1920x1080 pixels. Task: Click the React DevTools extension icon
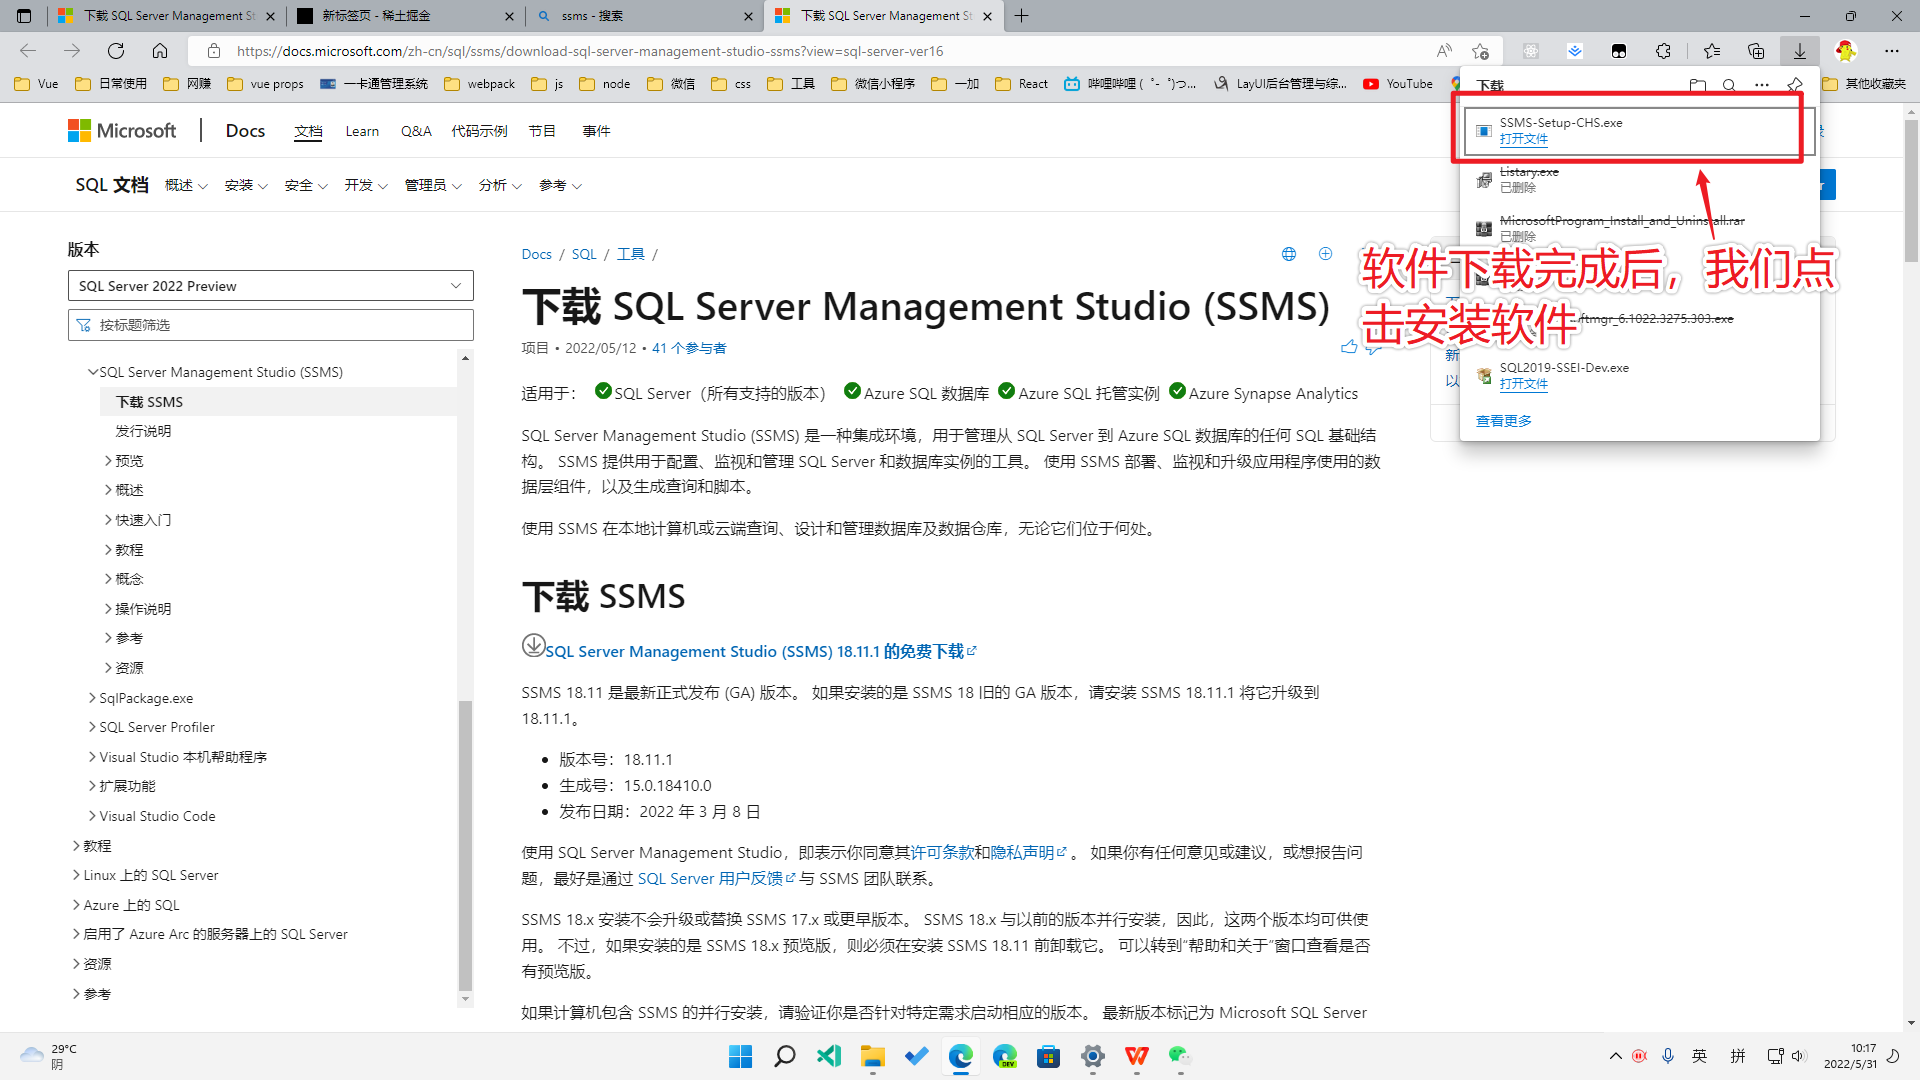1531,51
